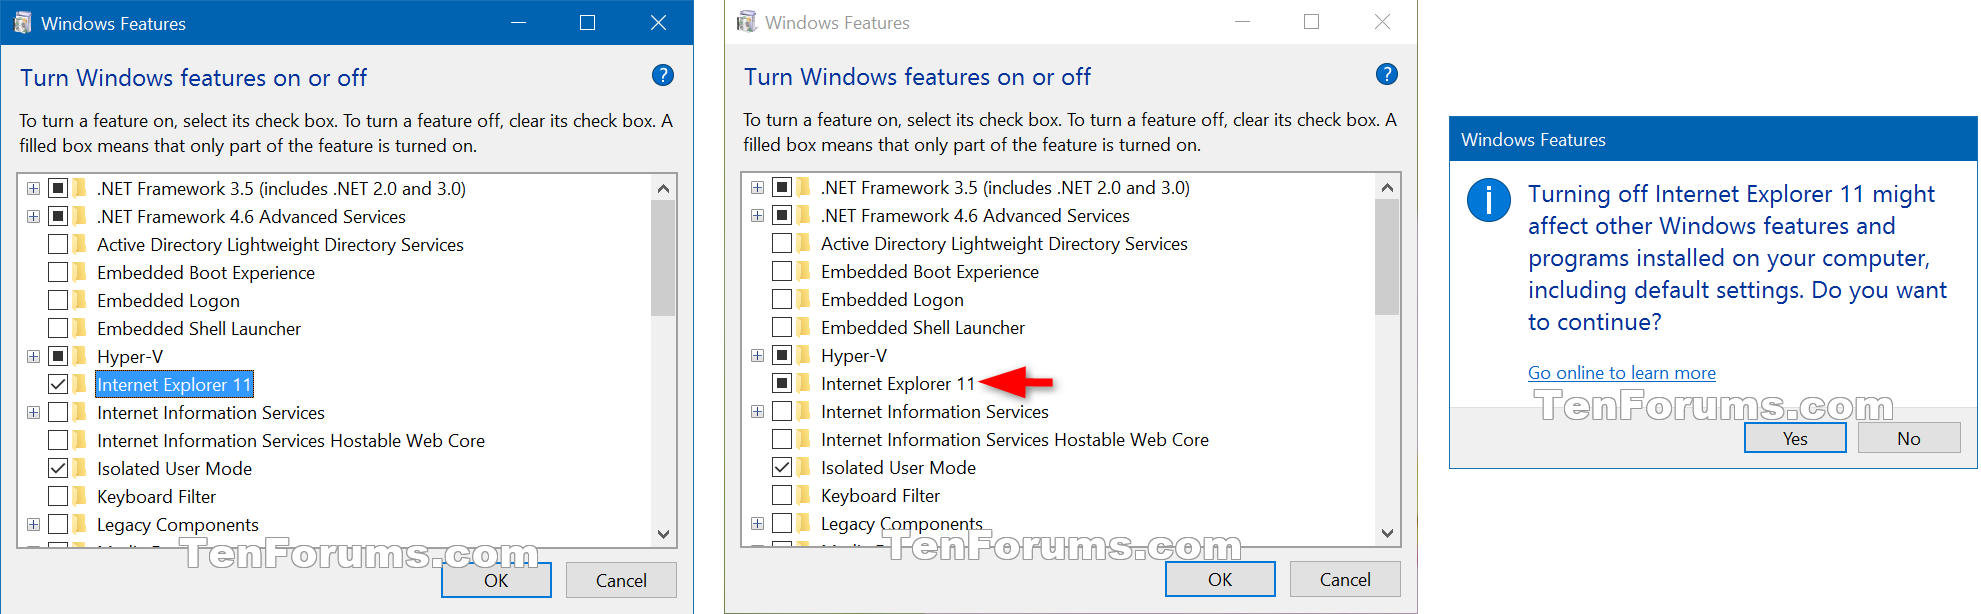
Task: Click the scroll up arrow in left window list
Action: [663, 188]
